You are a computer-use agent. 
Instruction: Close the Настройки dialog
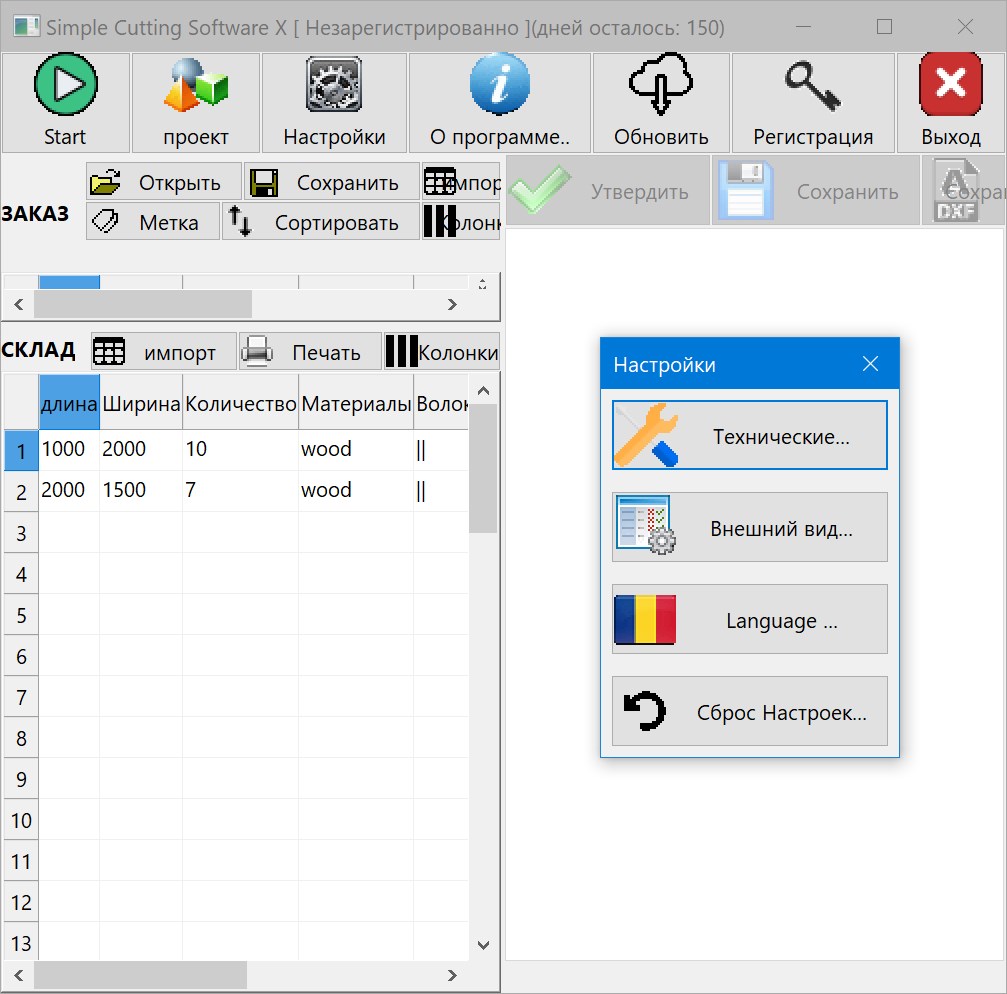(870, 364)
